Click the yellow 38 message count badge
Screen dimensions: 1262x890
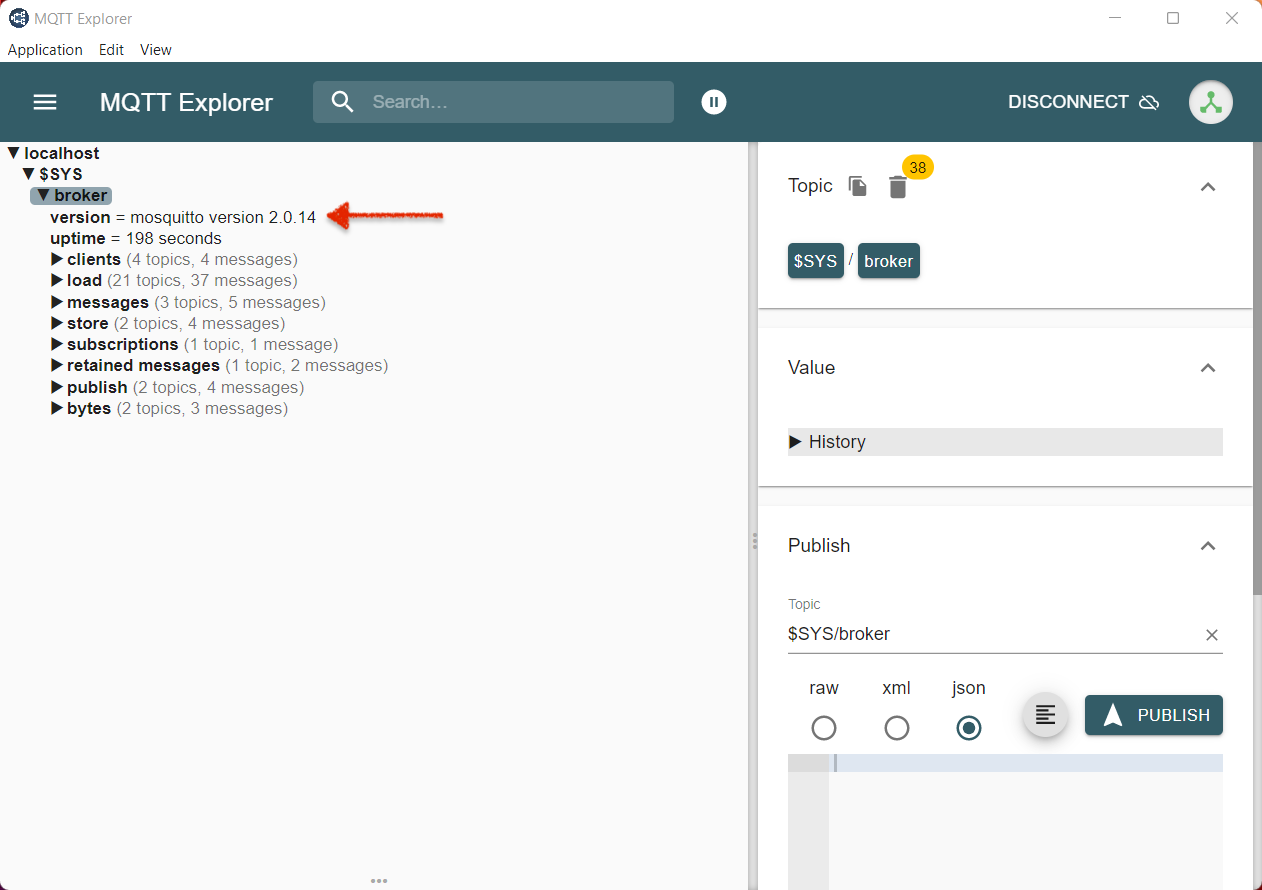point(918,168)
